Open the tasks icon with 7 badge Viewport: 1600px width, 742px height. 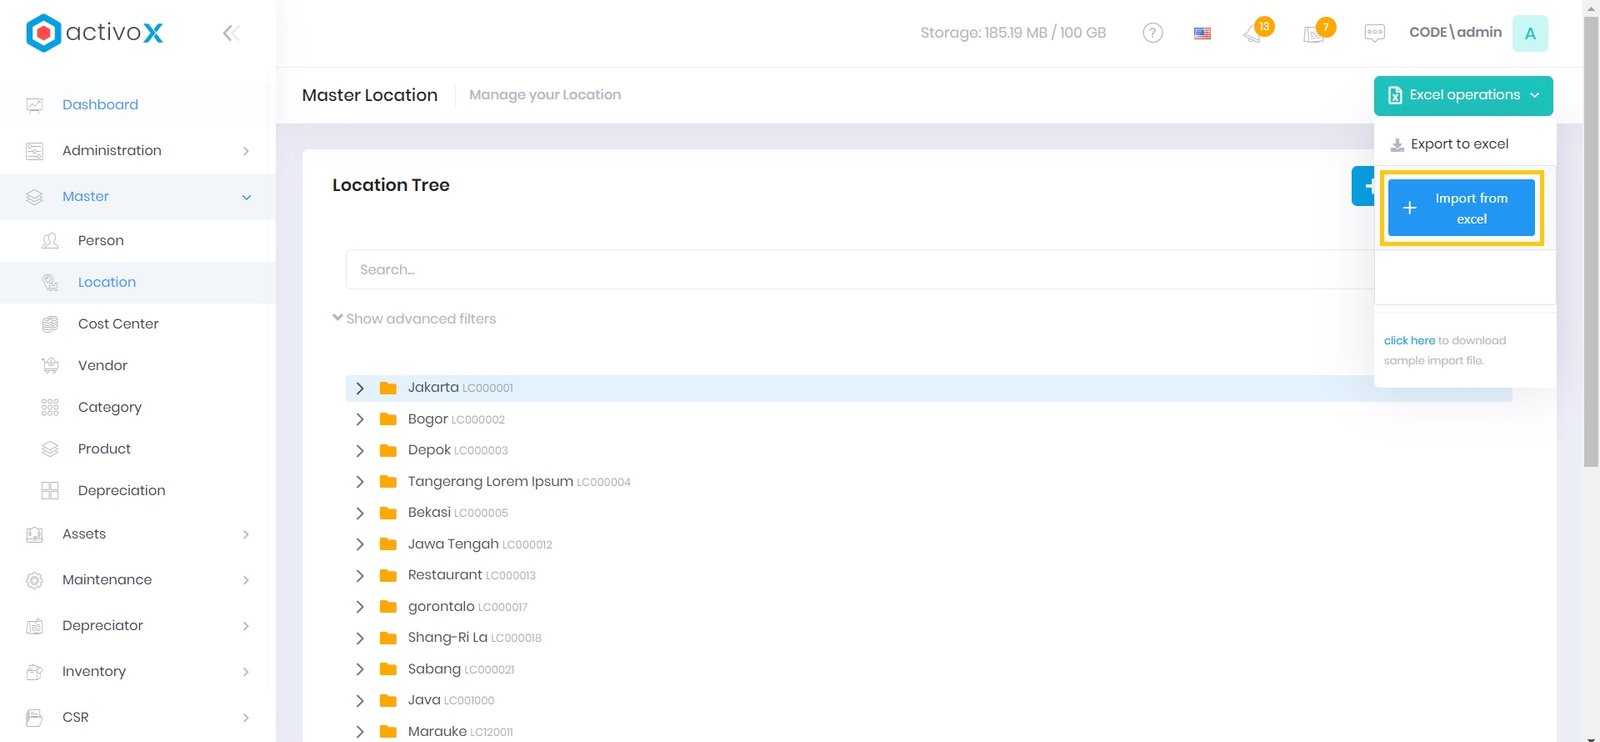(x=1314, y=34)
